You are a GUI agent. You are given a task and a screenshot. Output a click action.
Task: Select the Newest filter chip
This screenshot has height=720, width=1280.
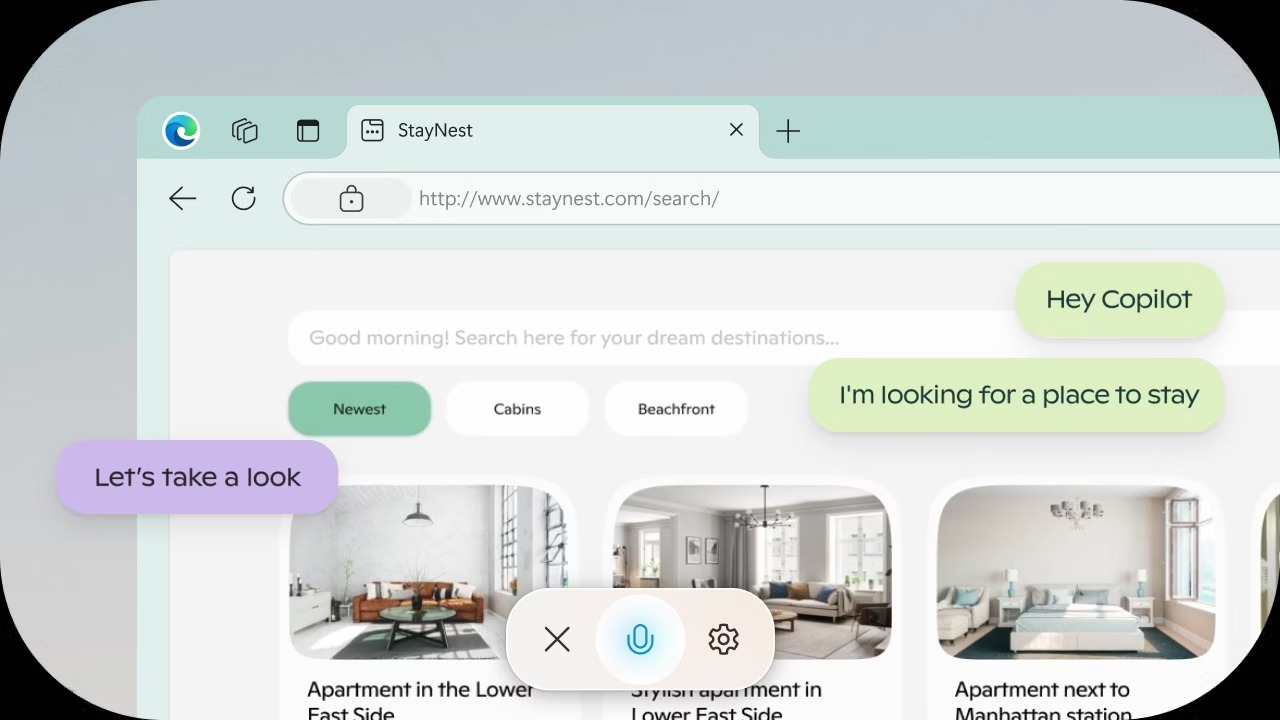click(x=360, y=409)
